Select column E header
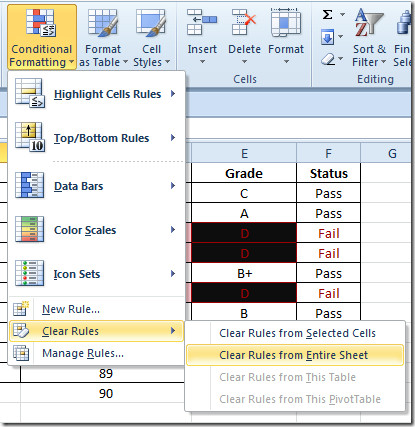 click(244, 153)
